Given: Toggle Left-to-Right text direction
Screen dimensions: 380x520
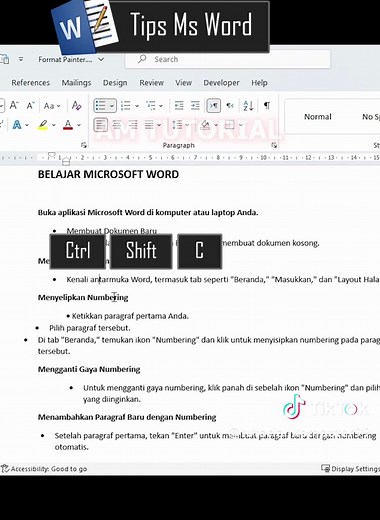Looking at the screenshot, I should [213, 106].
